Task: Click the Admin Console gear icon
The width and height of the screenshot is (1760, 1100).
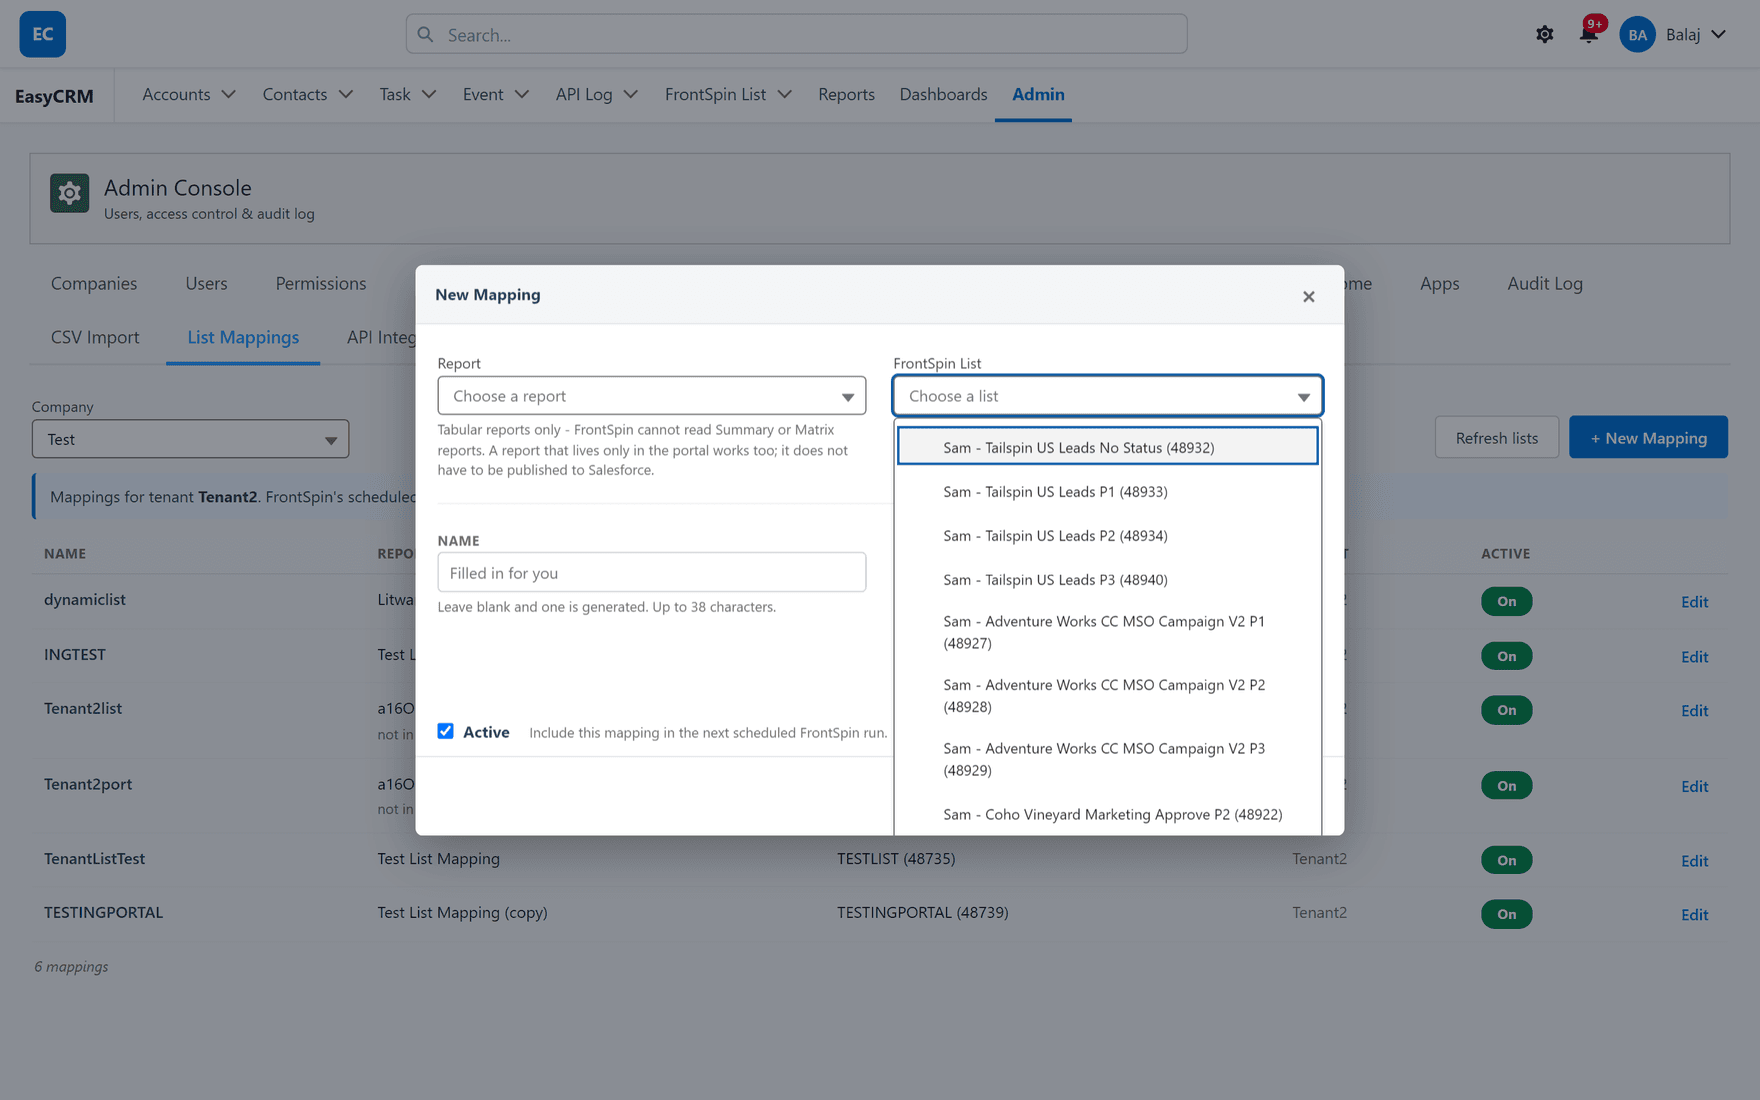Action: [x=69, y=193]
